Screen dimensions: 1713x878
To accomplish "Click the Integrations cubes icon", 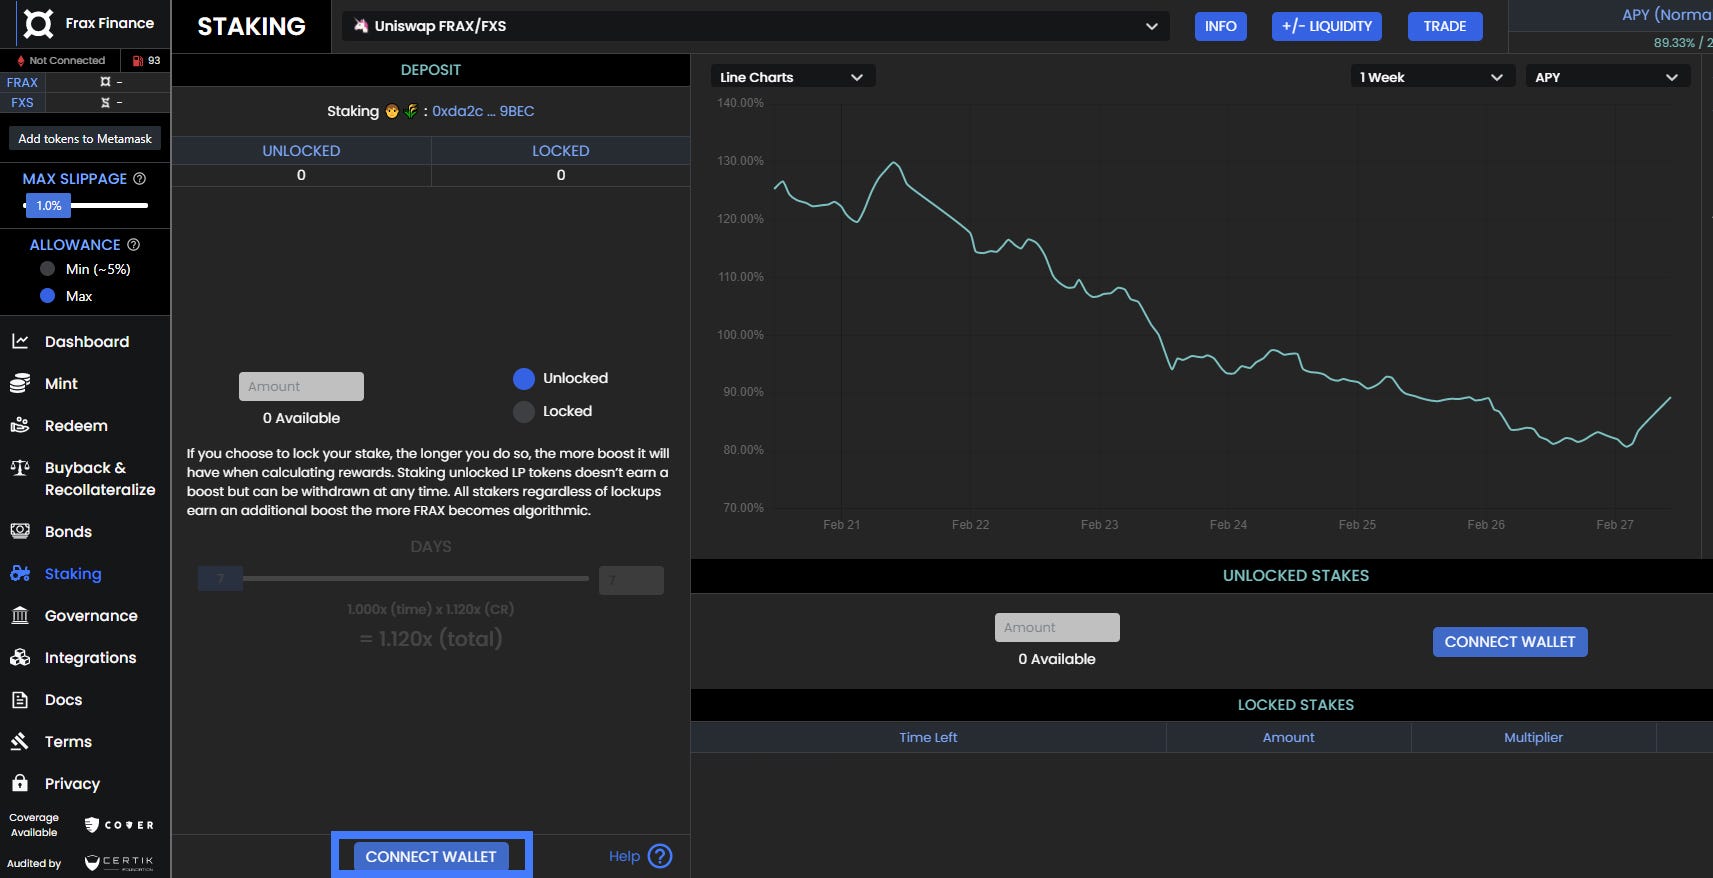I will click(20, 657).
